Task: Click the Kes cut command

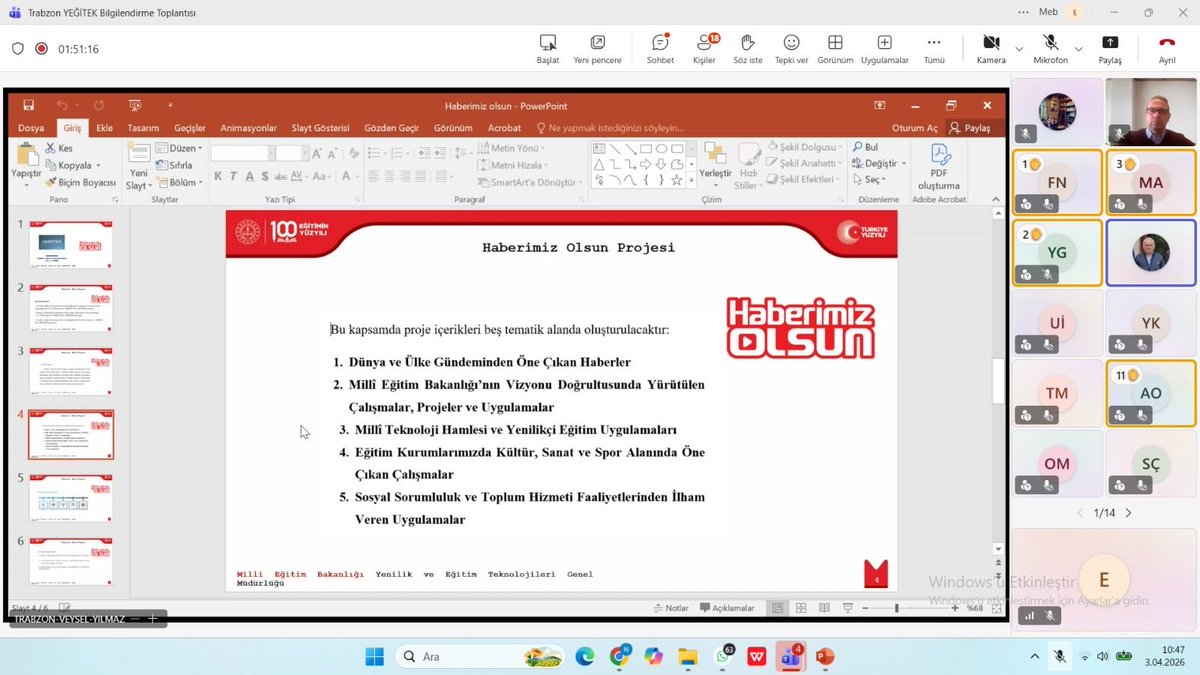Action: [59, 148]
